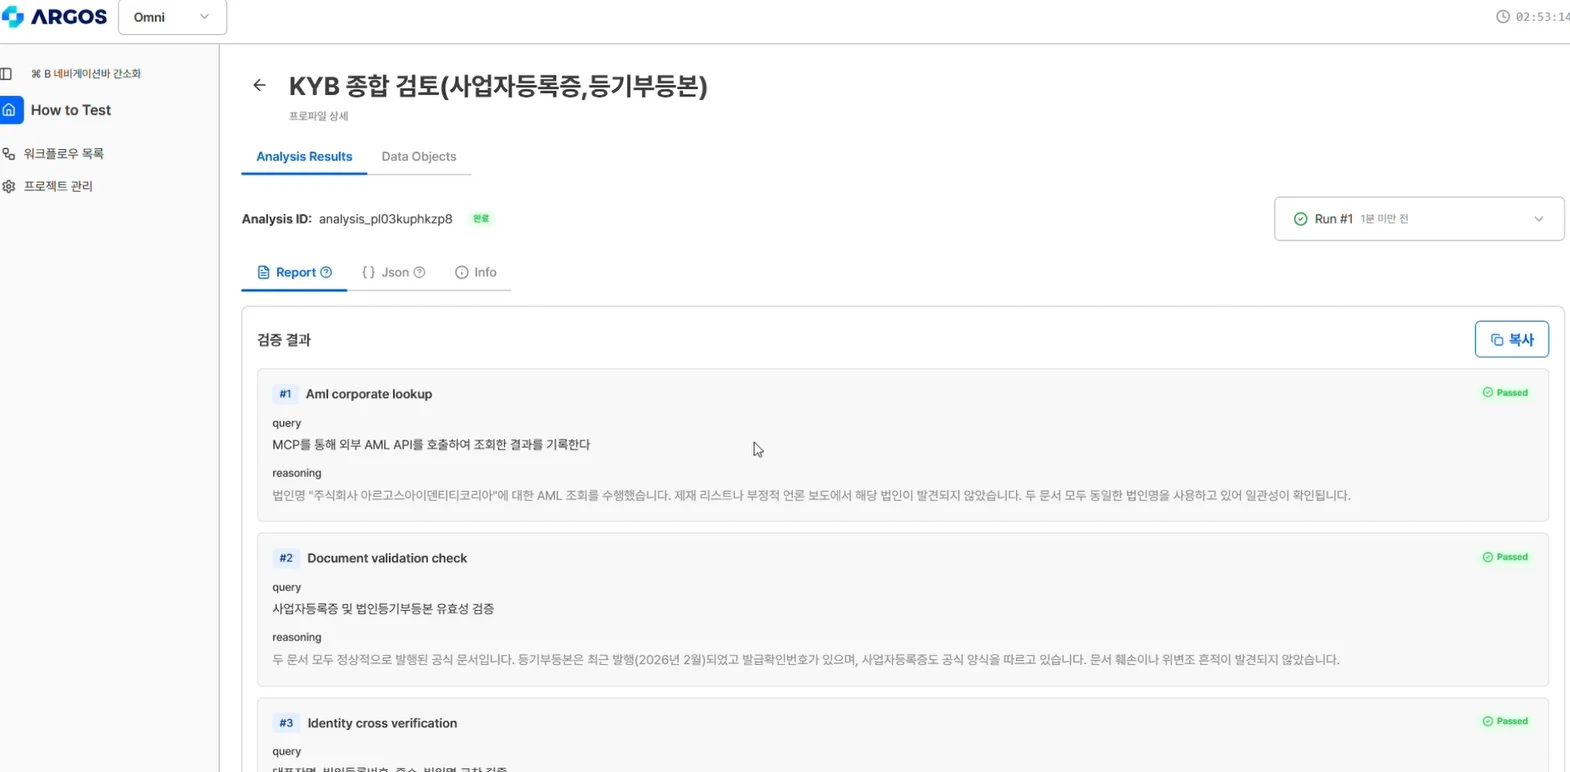This screenshot has width=1570, height=772.
Task: Open the How to Test page
Action: (x=70, y=110)
